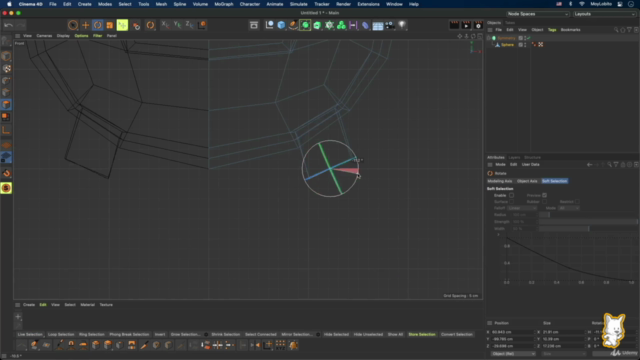Select the Move tool icon
The width and height of the screenshot is (640, 360).
pos(85,25)
